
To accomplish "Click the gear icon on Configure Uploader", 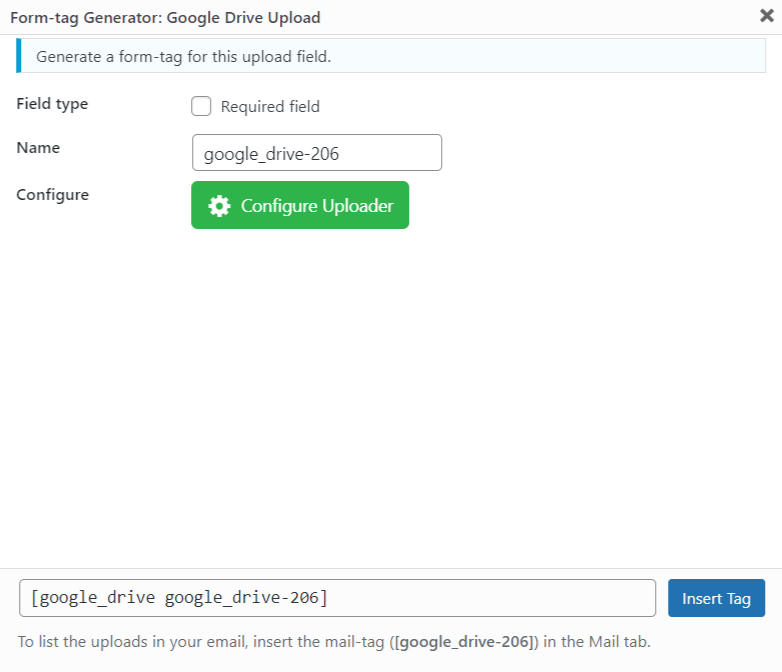I will [x=219, y=206].
